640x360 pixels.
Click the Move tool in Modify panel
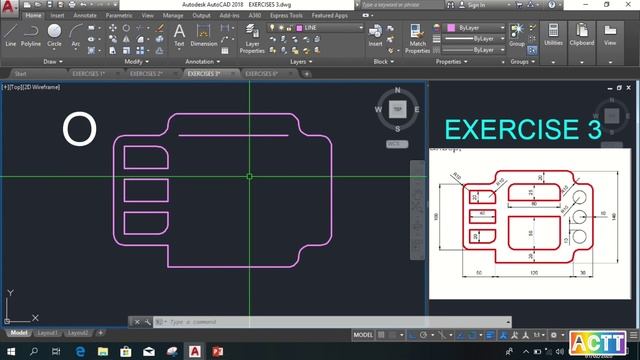pyautogui.click(x=113, y=28)
